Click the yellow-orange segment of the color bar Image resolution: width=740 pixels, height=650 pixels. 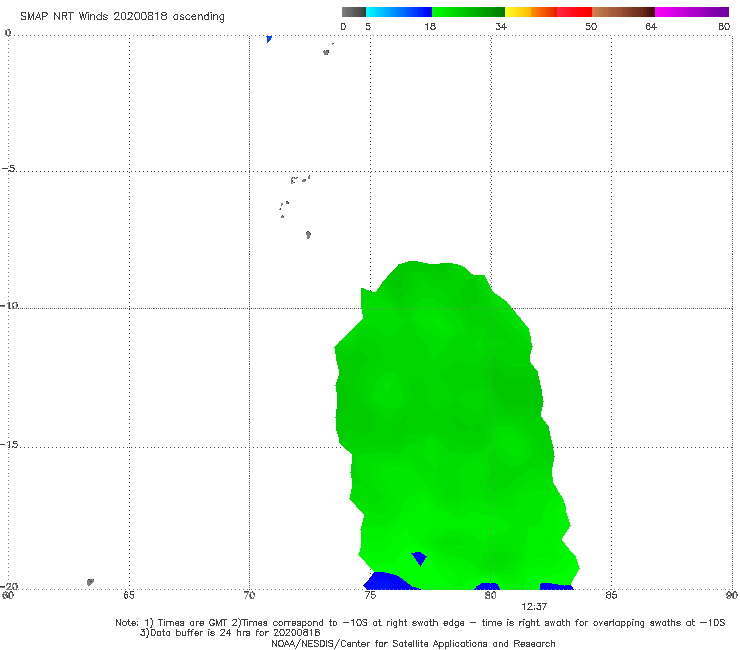tap(530, 12)
